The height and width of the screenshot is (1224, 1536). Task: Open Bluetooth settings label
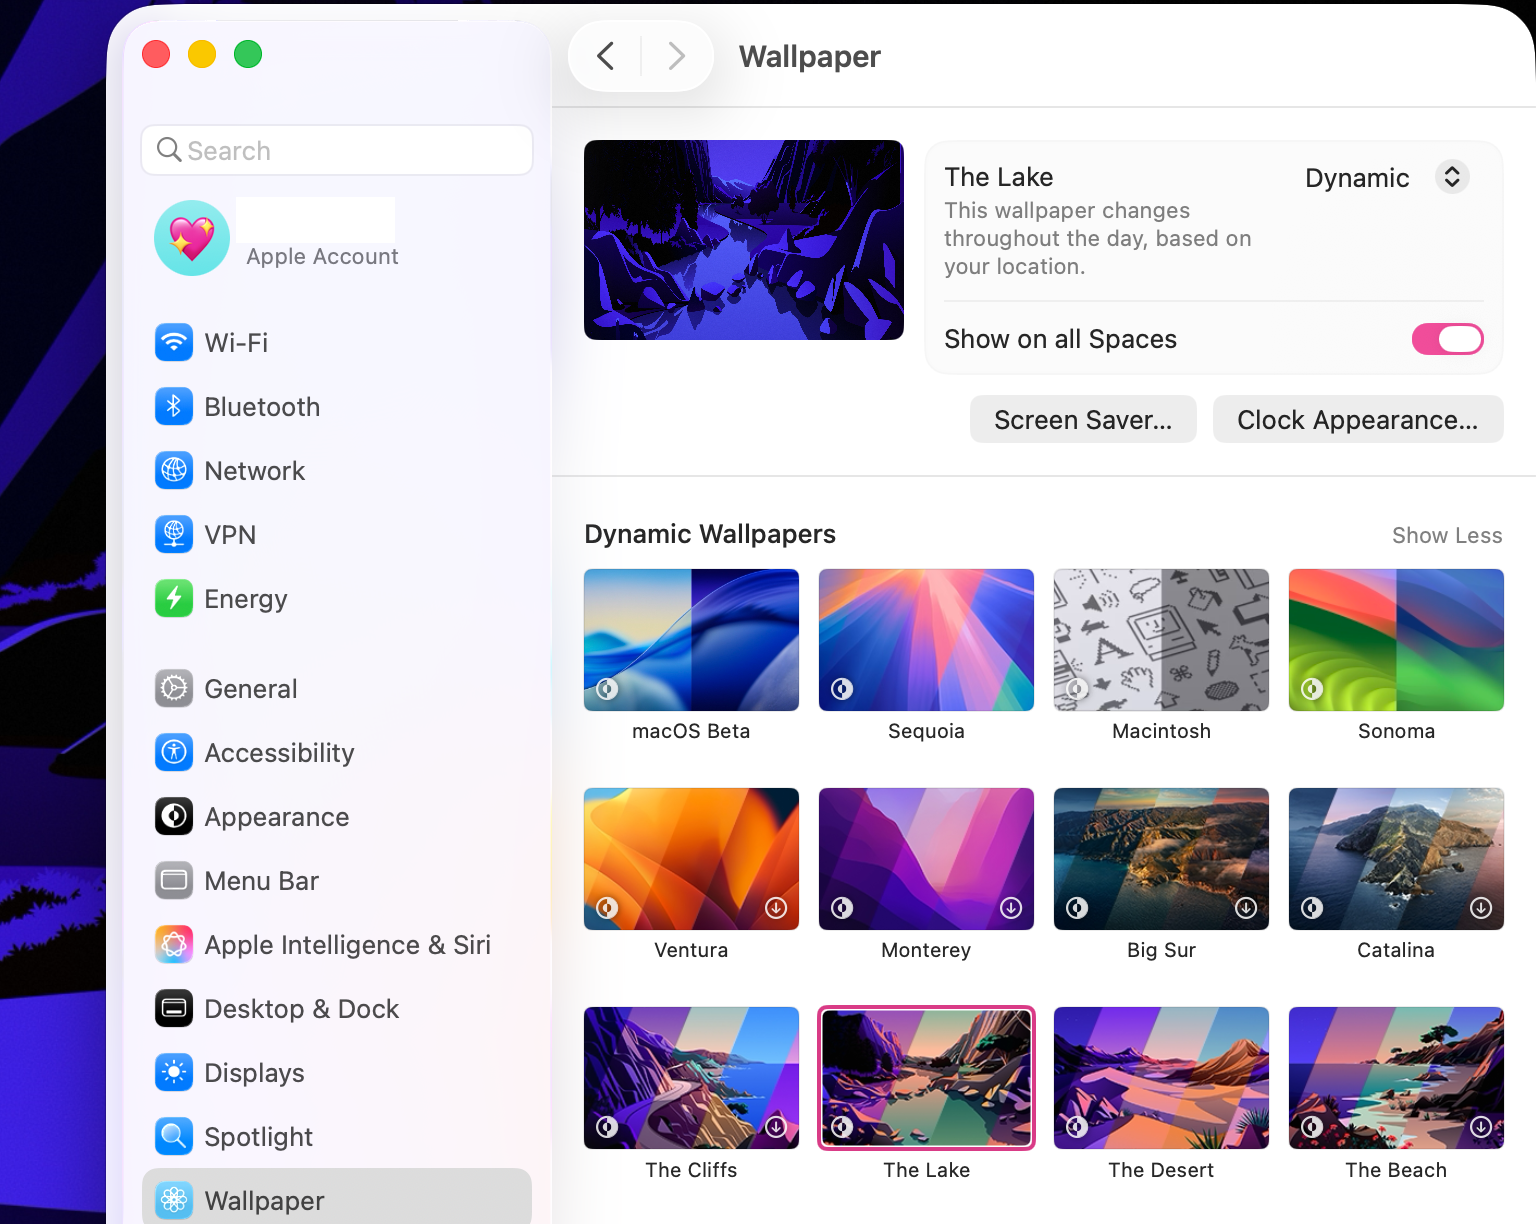[262, 407]
